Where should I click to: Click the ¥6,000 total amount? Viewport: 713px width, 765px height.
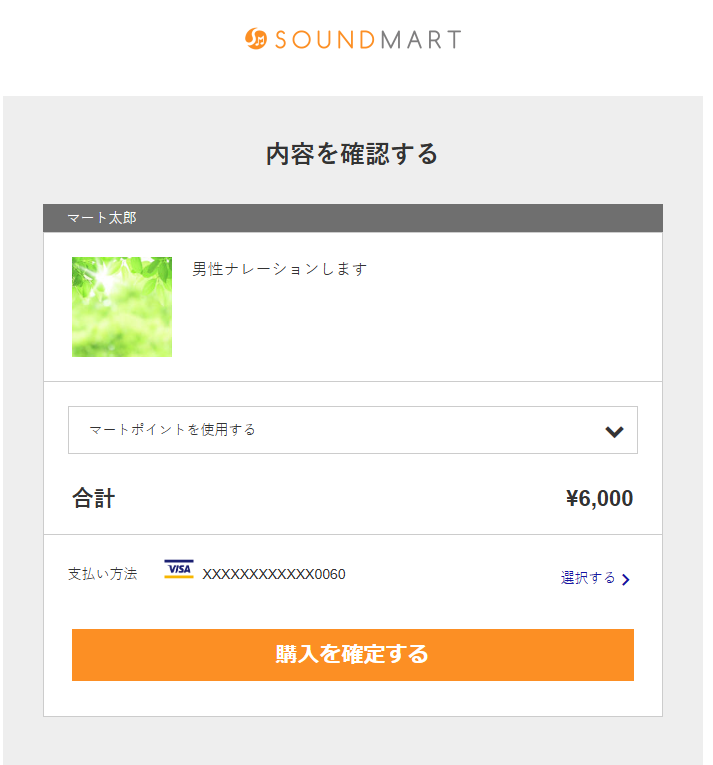pos(599,498)
